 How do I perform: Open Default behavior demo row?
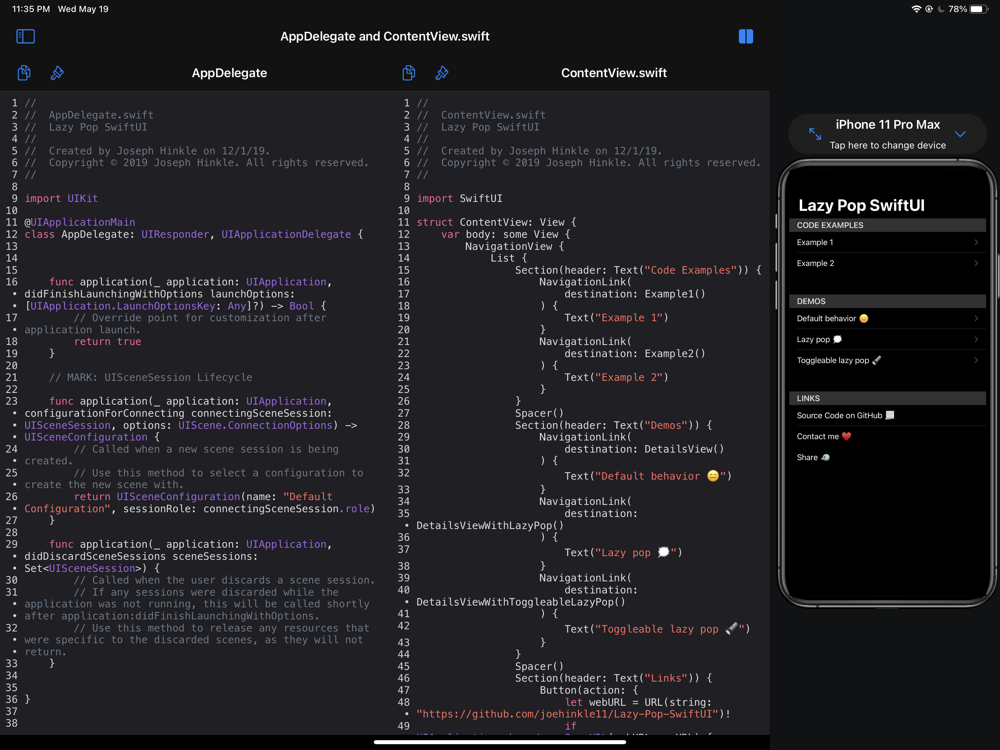pyautogui.click(x=887, y=318)
